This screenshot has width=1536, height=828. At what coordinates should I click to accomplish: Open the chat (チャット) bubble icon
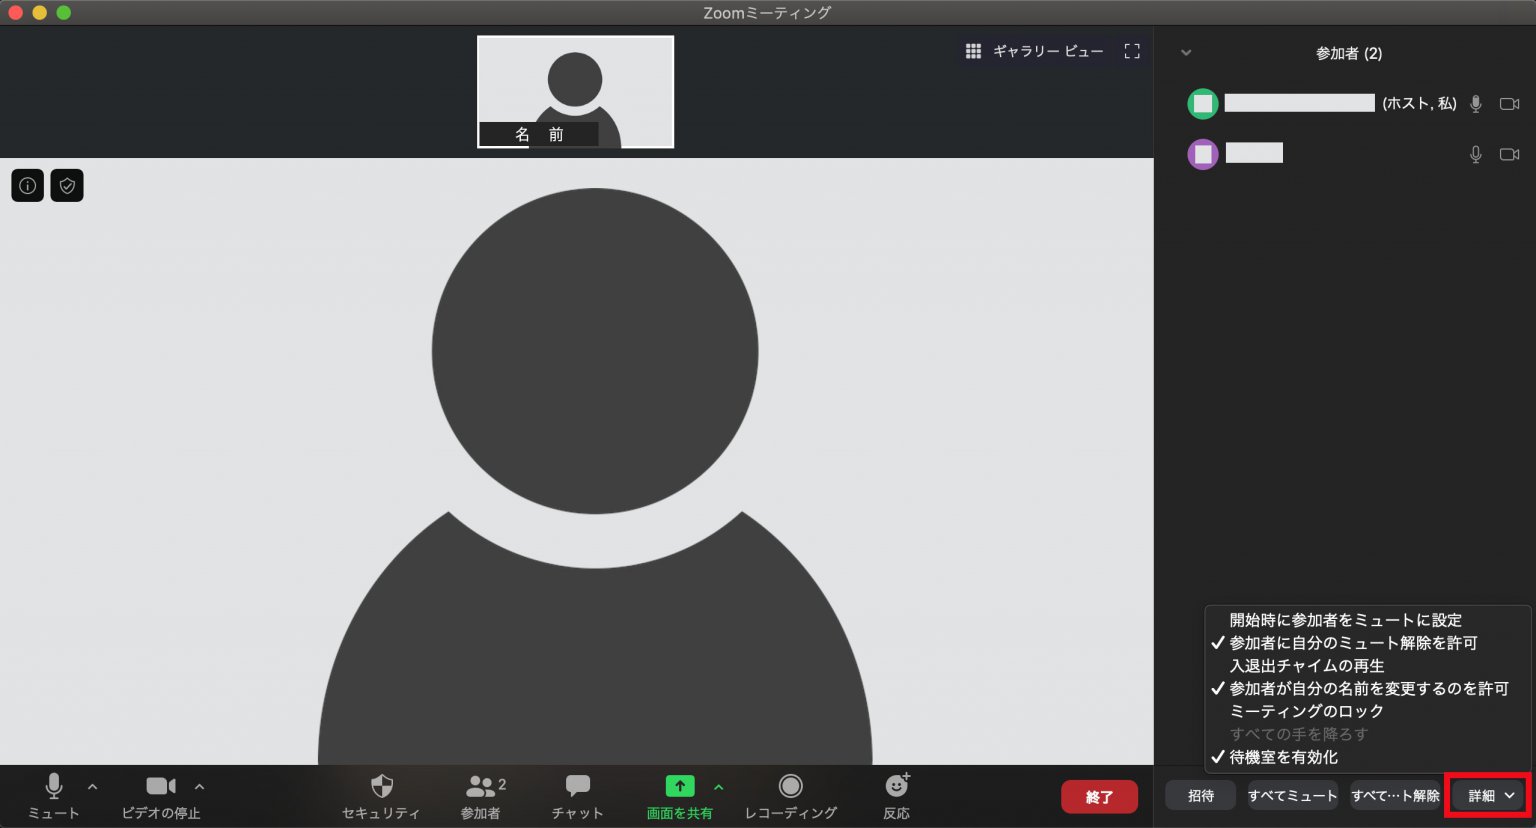[578, 786]
